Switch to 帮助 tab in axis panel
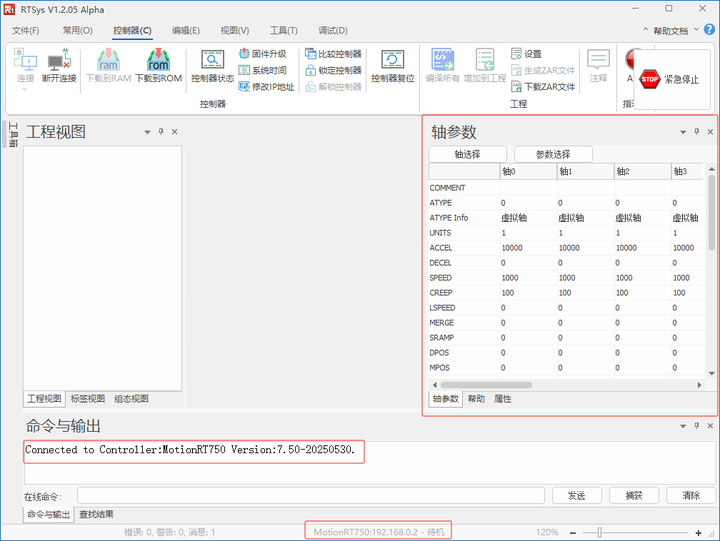This screenshot has width=720, height=541. 476,399
